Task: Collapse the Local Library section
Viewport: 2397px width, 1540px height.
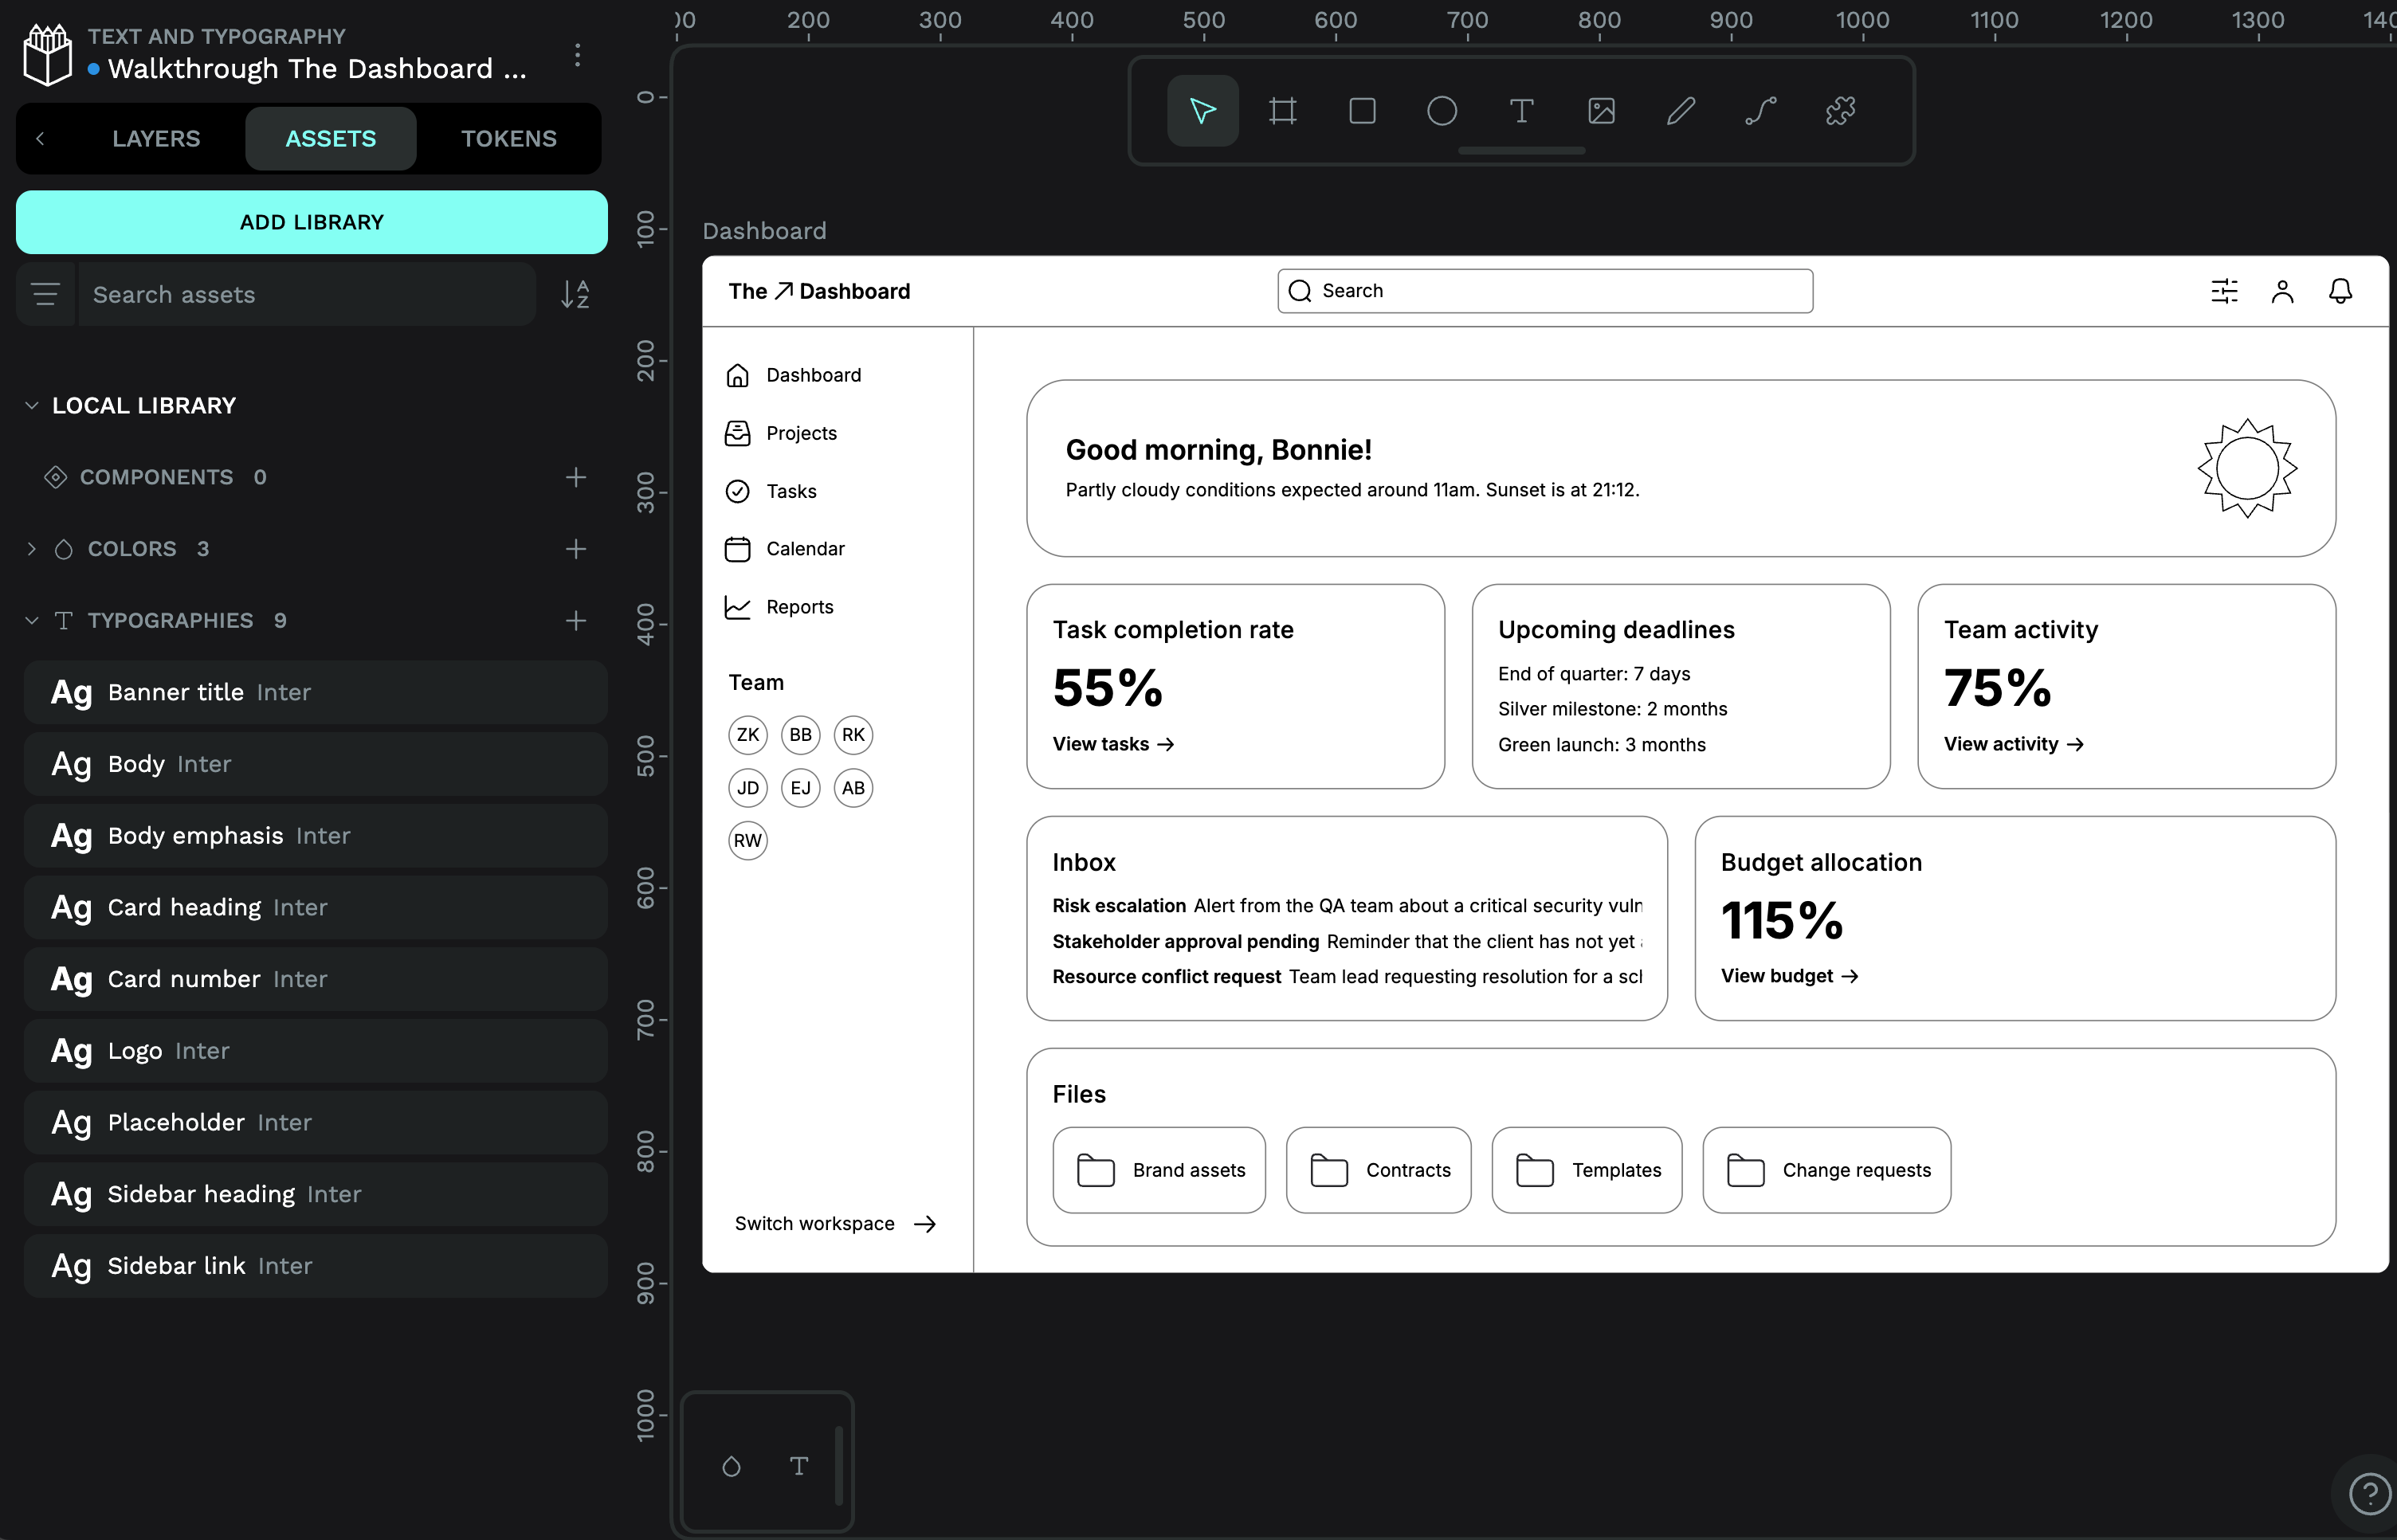Action: (x=32, y=406)
